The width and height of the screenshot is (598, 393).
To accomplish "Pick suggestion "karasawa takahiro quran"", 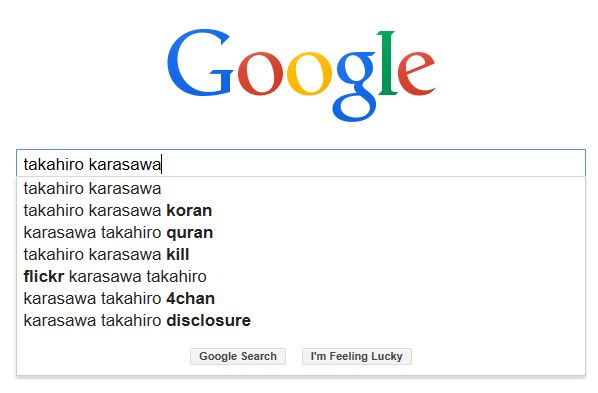I will pos(301,233).
